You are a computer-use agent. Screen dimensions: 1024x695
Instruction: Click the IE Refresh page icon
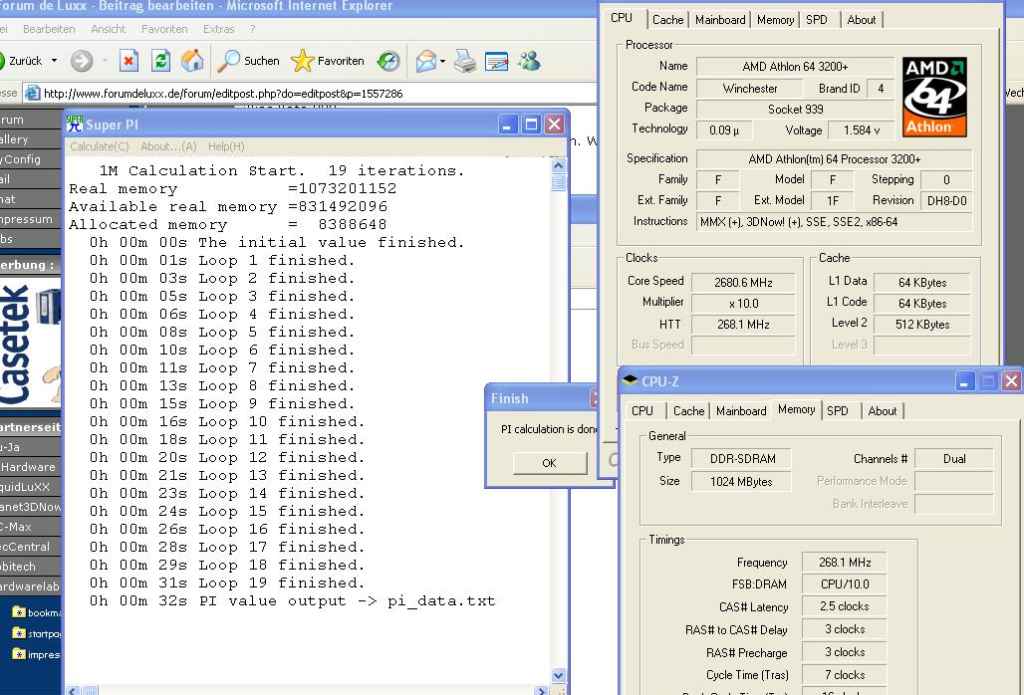coord(161,61)
